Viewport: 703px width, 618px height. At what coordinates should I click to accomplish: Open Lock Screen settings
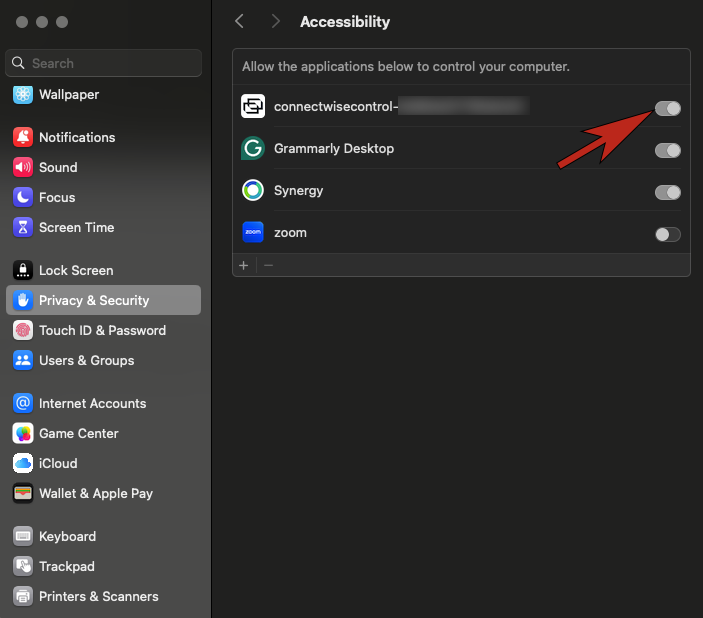pos(75,270)
